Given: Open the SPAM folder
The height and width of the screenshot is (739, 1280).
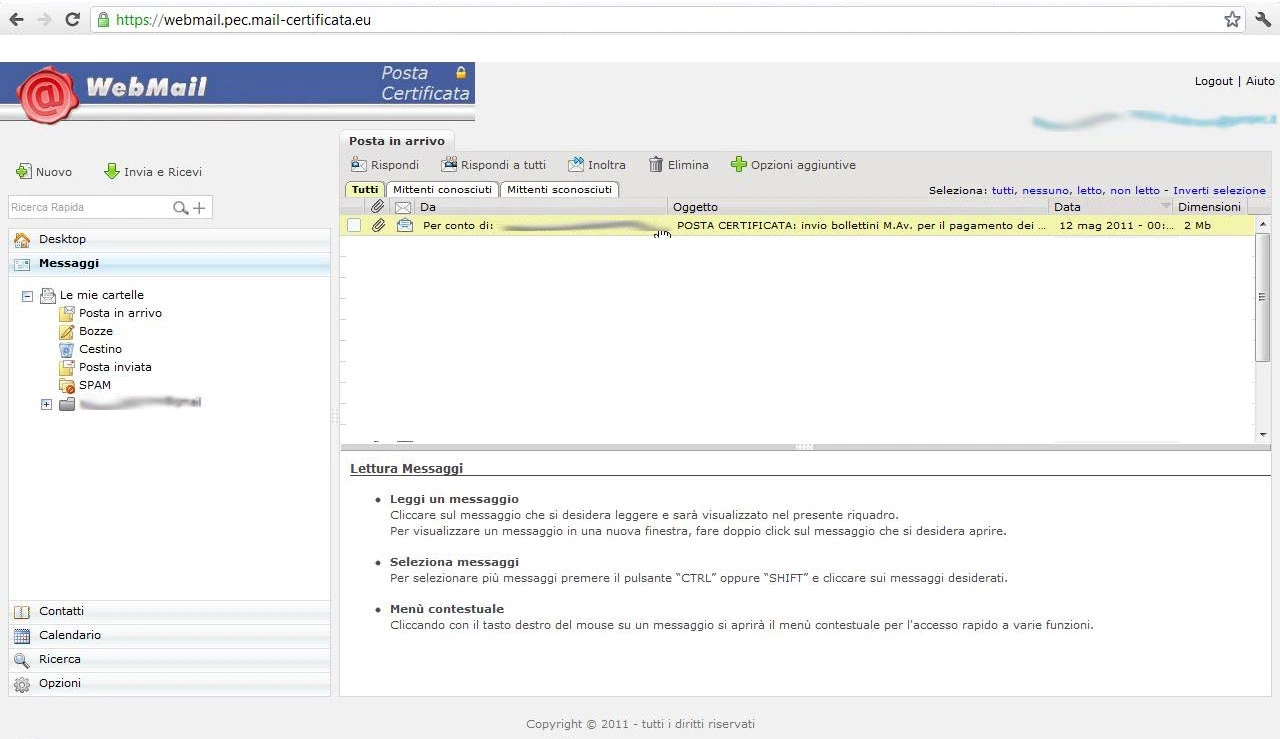Looking at the screenshot, I should coord(95,385).
